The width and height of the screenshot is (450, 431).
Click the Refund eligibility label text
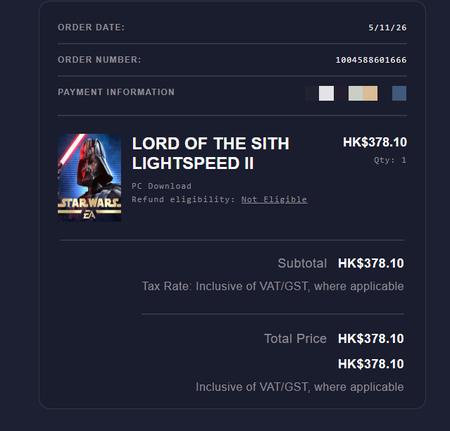click(183, 199)
